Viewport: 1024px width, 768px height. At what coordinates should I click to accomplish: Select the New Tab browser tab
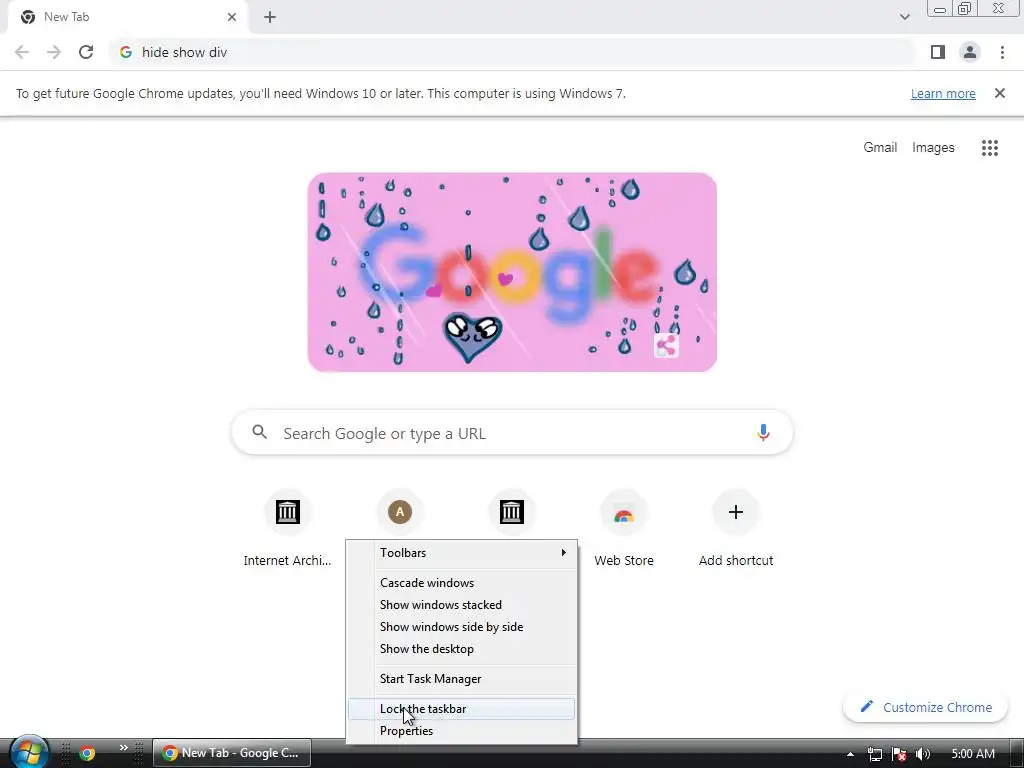click(128, 17)
